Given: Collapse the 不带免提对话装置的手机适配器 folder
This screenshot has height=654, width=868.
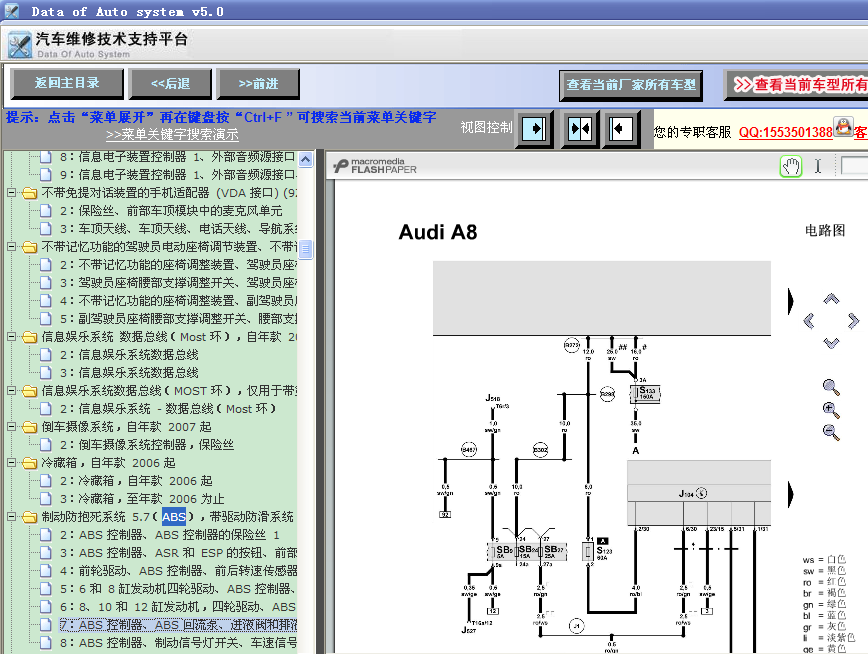Looking at the screenshot, I should pos(11,193).
